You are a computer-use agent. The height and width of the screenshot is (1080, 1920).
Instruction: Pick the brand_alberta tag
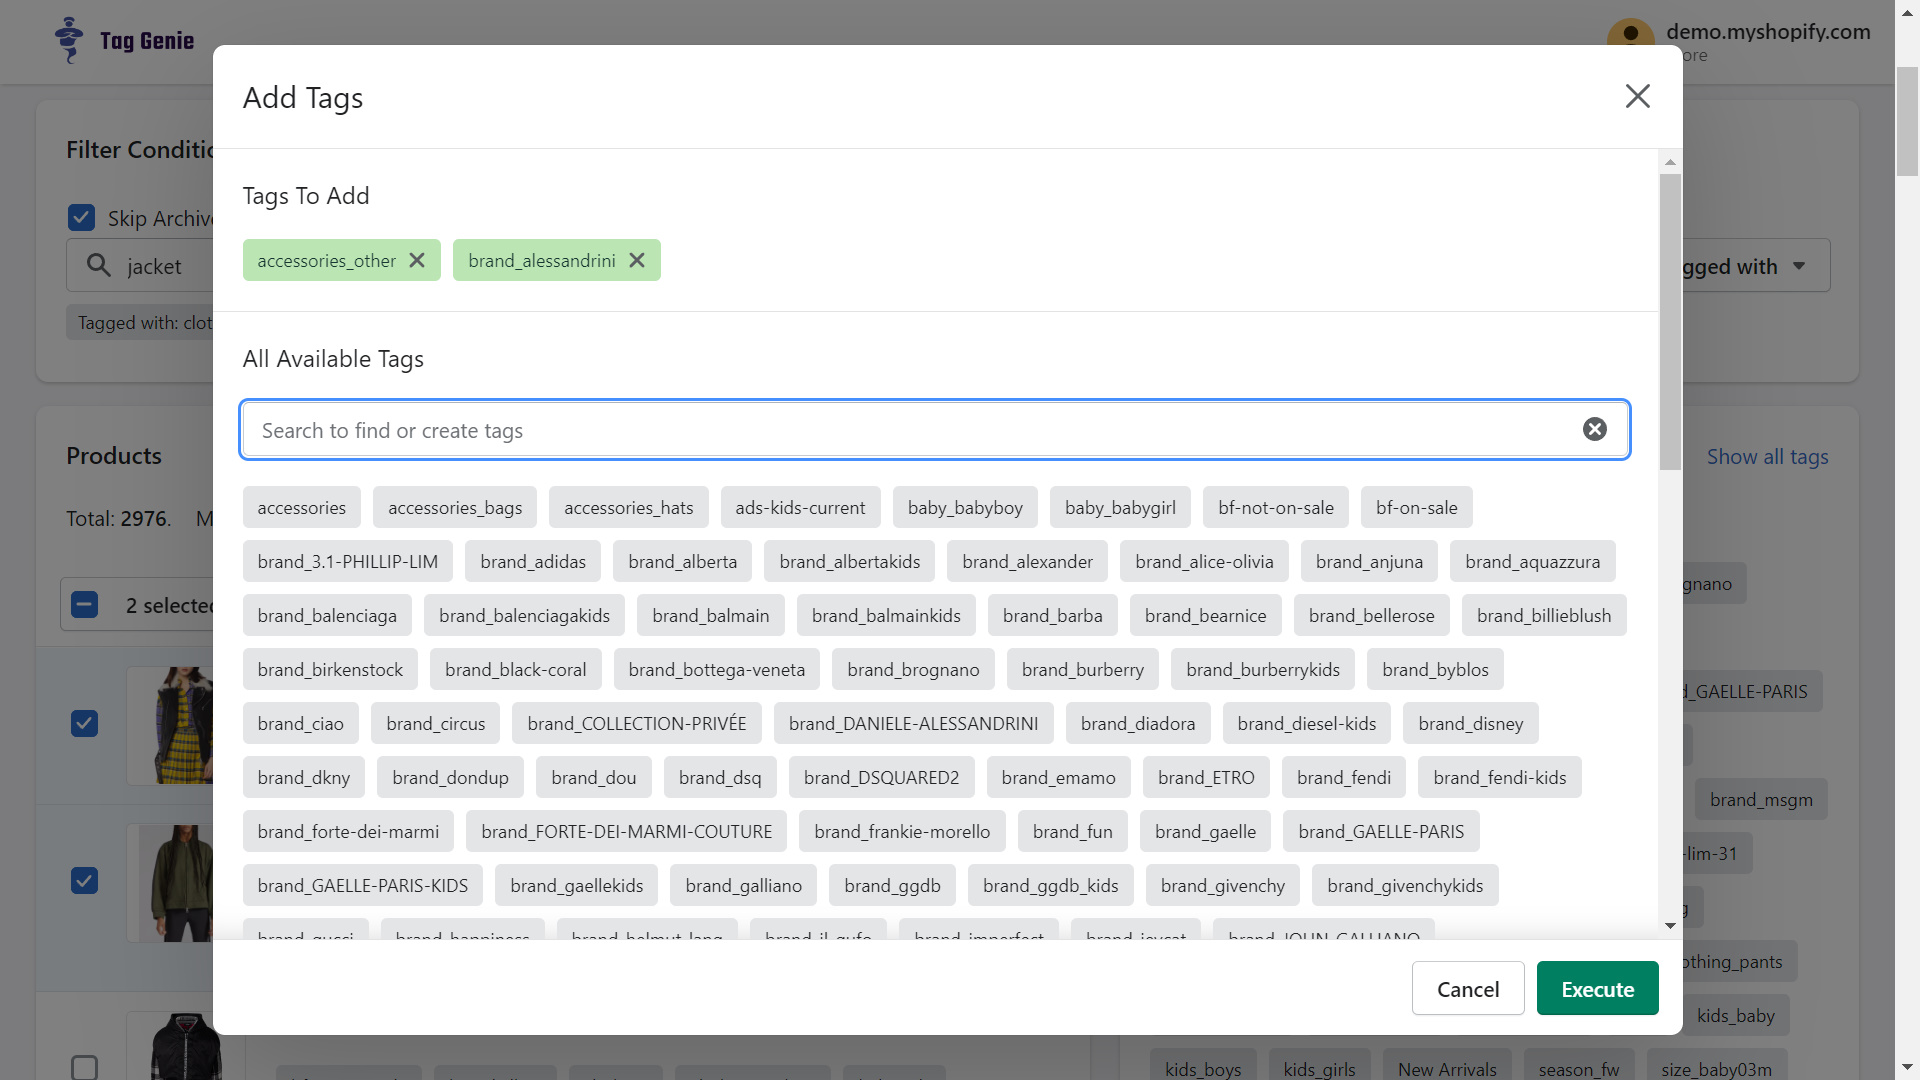click(x=682, y=561)
